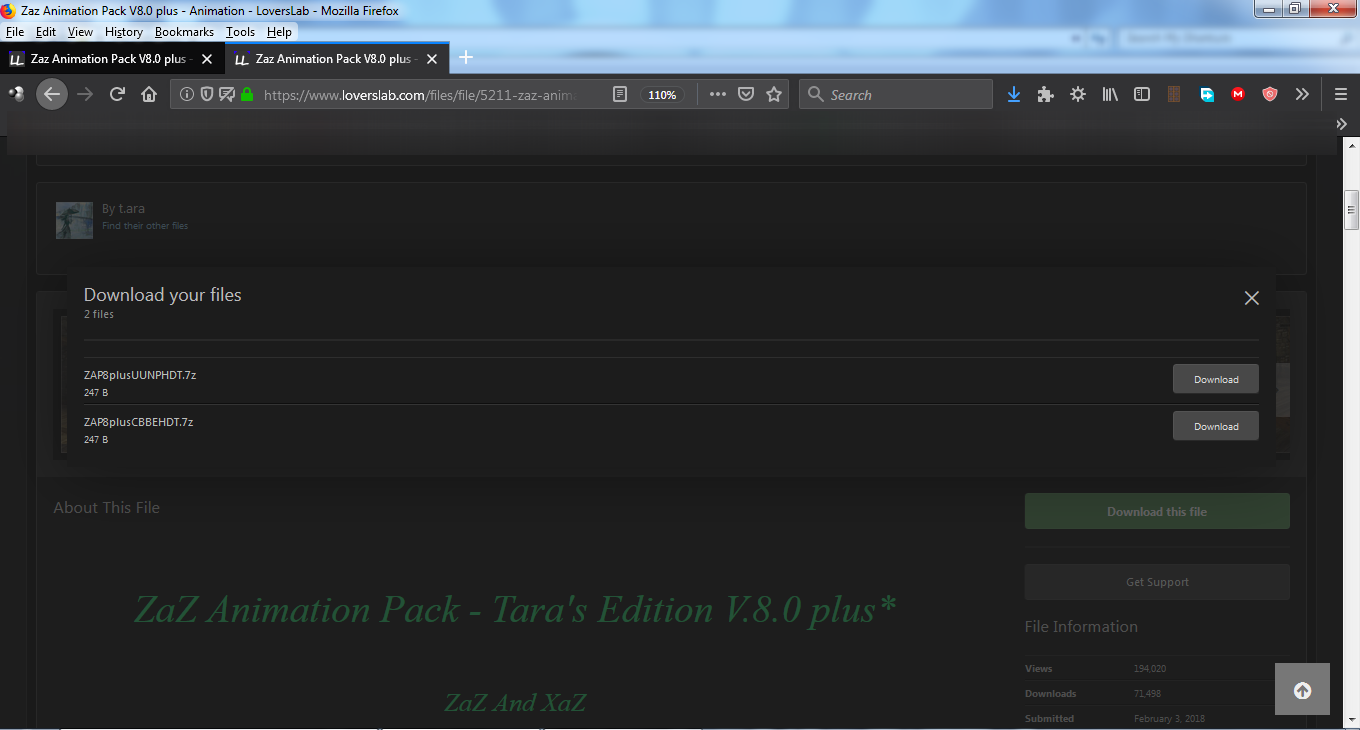Click the ZAP8plusUUNPHDT.7z file name
Image resolution: width=1360 pixels, height=730 pixels.
[140, 375]
